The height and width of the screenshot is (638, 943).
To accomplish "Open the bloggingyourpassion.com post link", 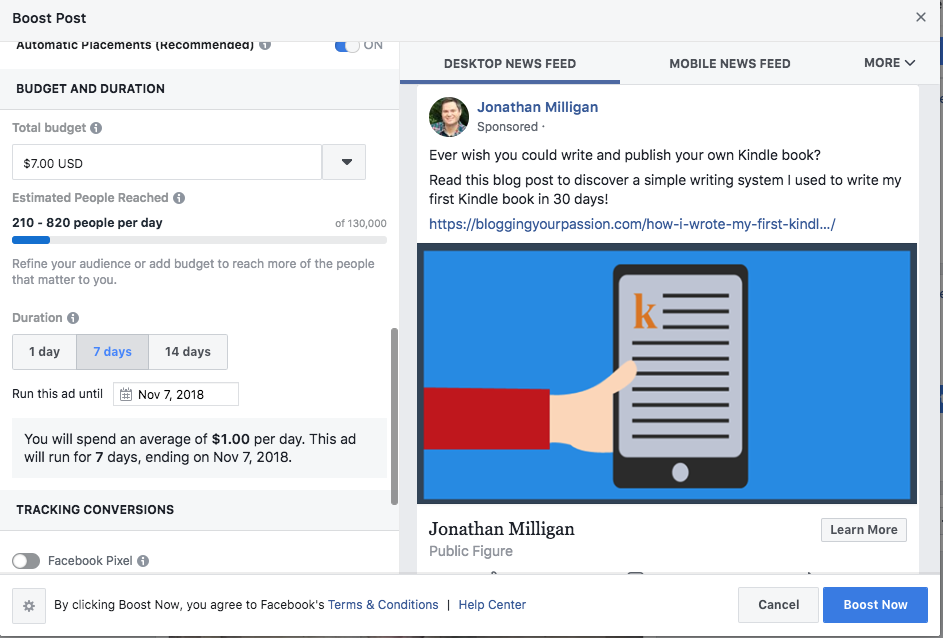I will tap(632, 224).
